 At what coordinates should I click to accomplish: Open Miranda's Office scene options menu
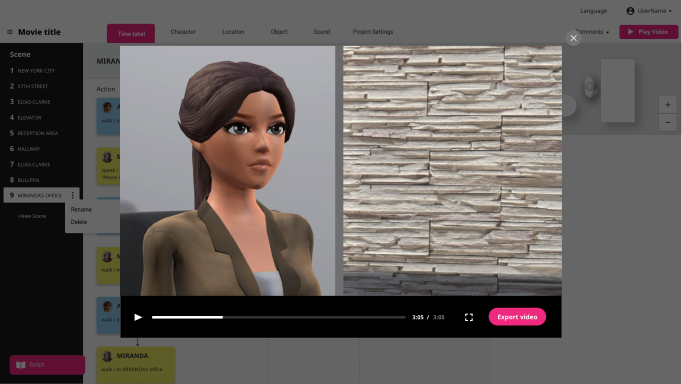coord(73,195)
